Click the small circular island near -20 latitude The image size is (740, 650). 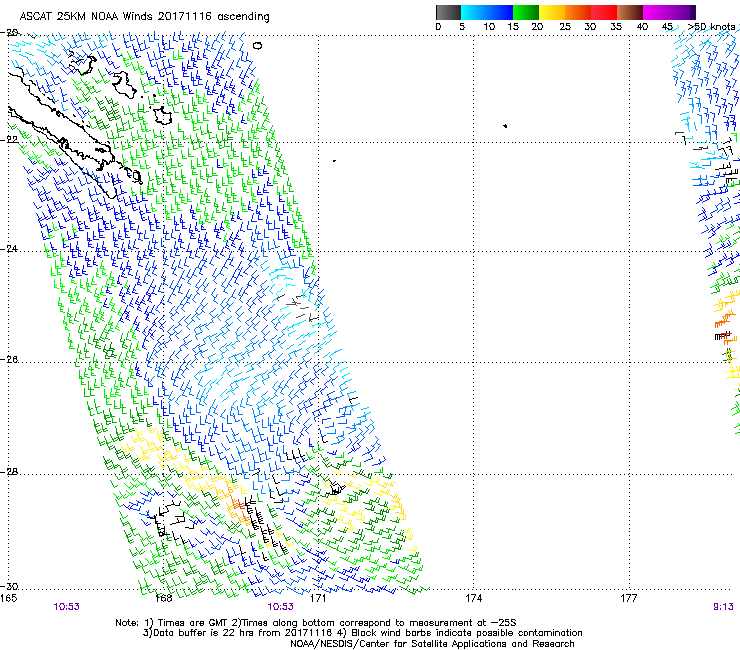point(257,46)
